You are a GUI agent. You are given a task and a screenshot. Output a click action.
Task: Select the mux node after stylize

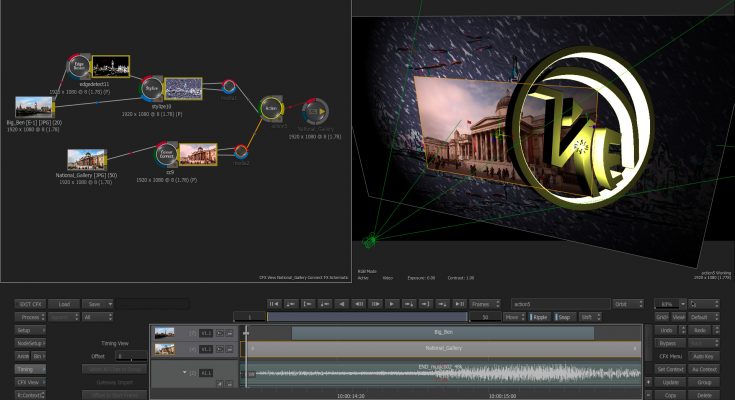[229, 86]
